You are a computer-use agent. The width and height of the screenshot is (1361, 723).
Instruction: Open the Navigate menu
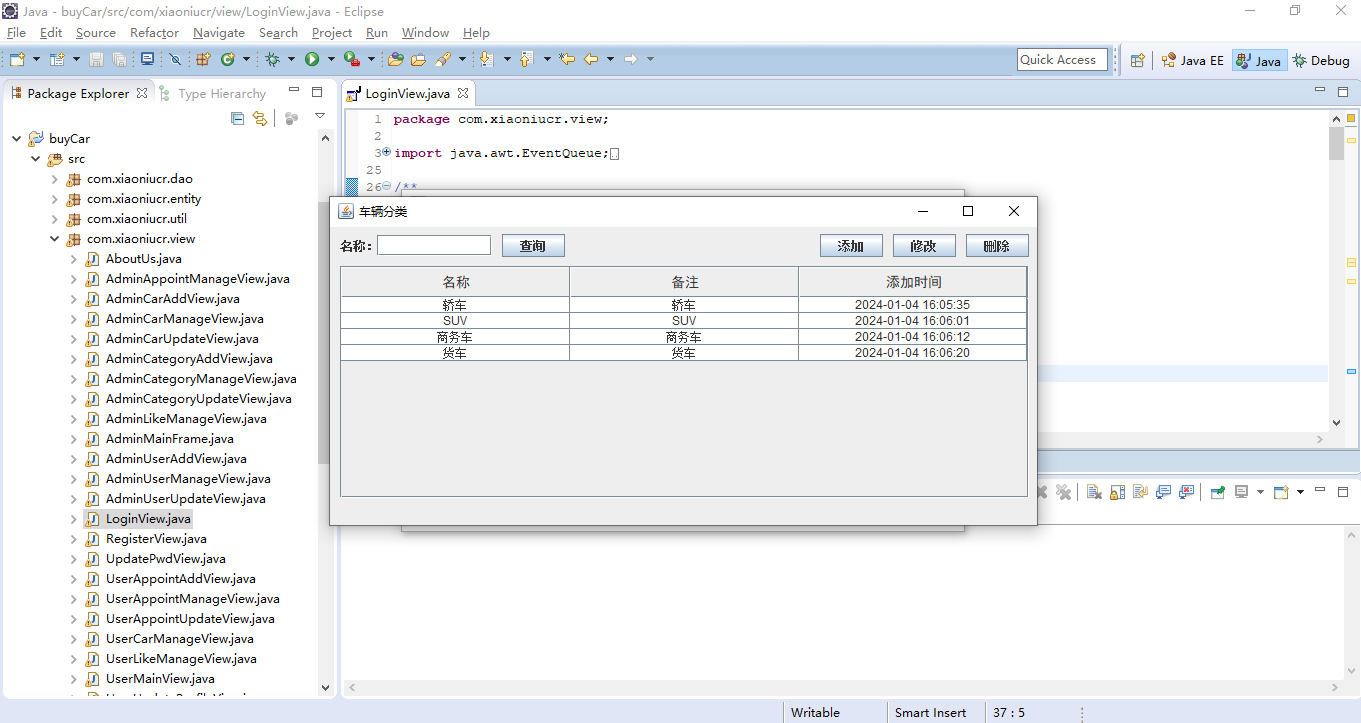[219, 32]
